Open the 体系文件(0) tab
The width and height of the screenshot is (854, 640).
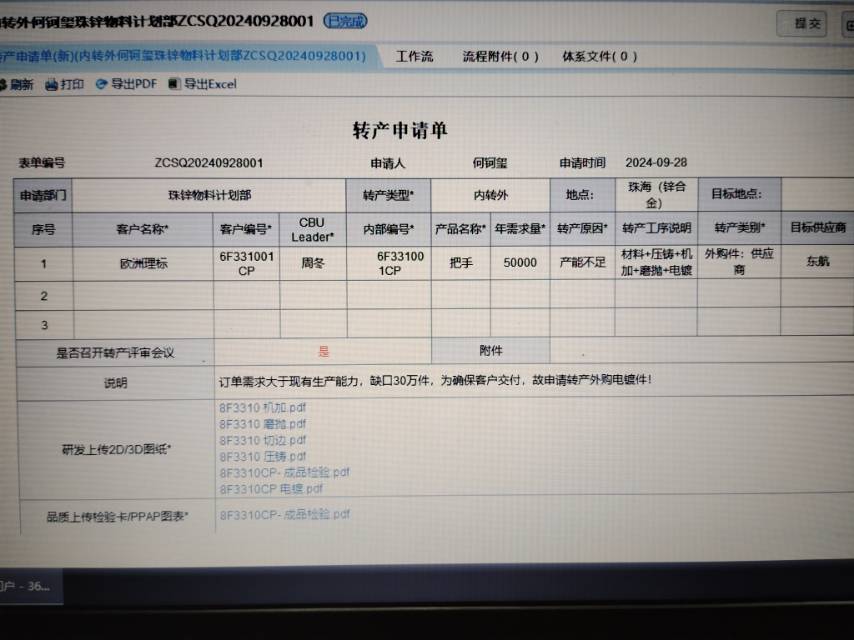tap(599, 57)
